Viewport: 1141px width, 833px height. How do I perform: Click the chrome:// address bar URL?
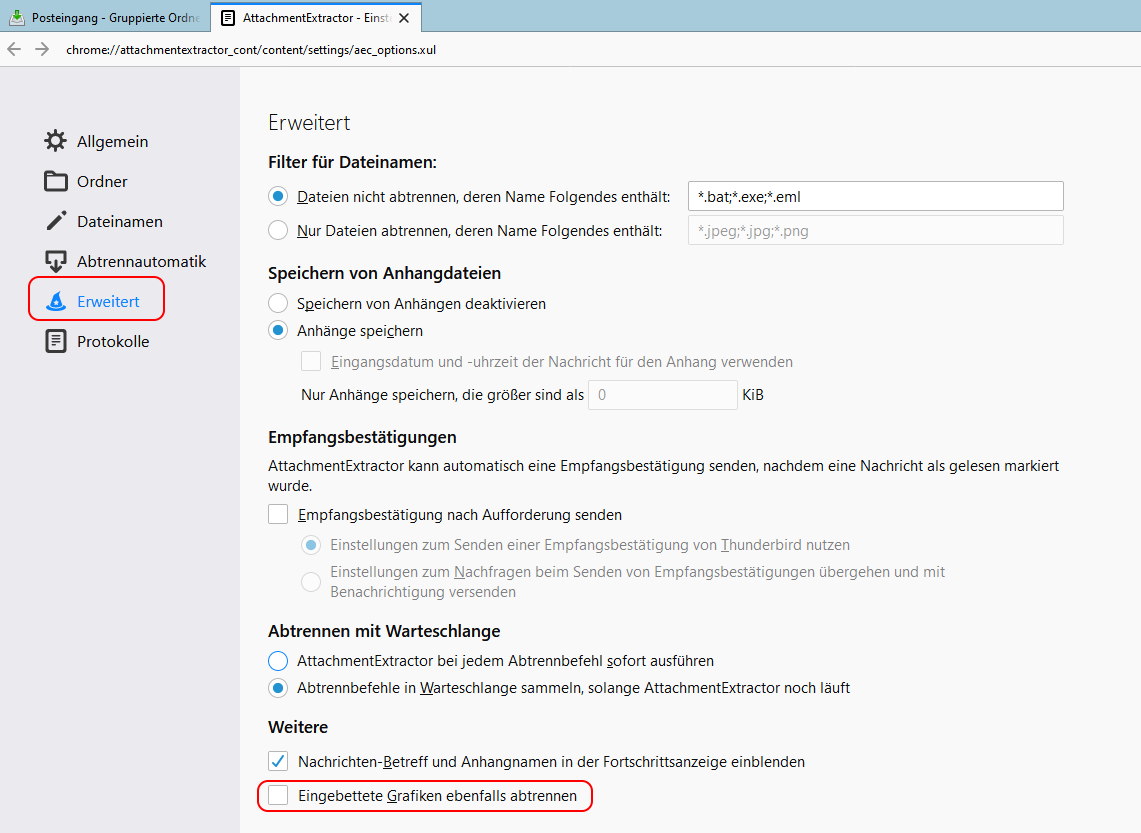pyautogui.click(x=251, y=49)
